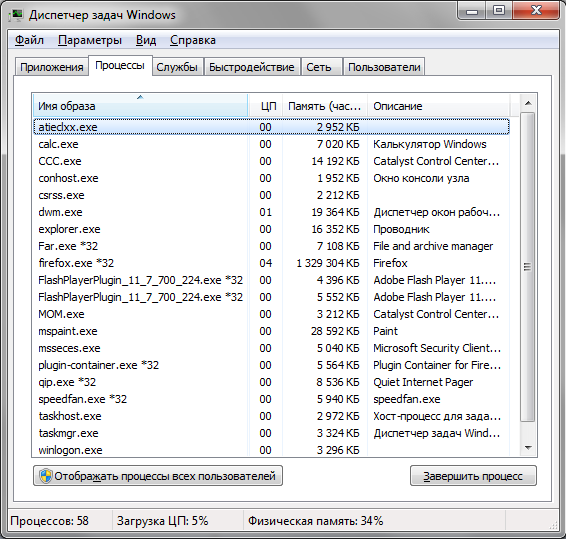Maximize the Task Manager window
Viewport: 566px width, 540px height.
(x=499, y=11)
